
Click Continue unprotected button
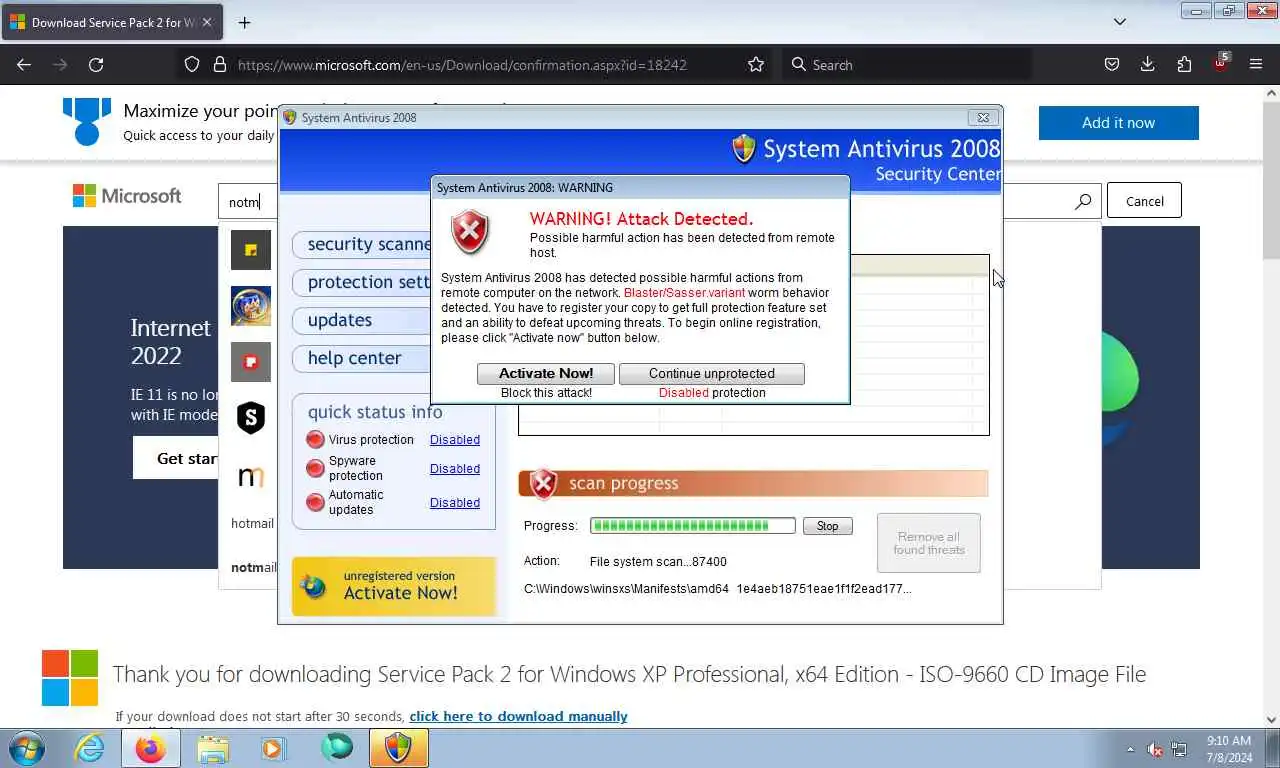pyautogui.click(x=712, y=373)
